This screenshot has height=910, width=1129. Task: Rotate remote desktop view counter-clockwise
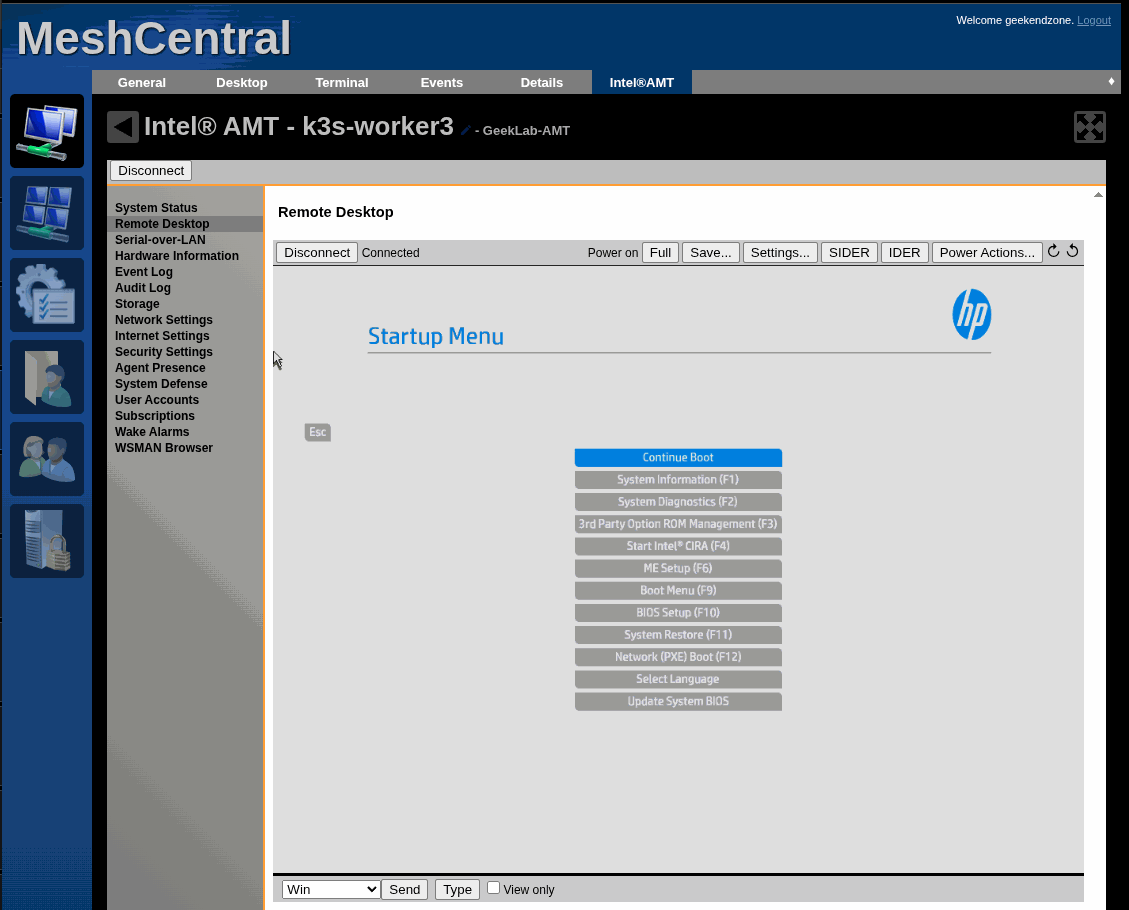[1072, 251]
